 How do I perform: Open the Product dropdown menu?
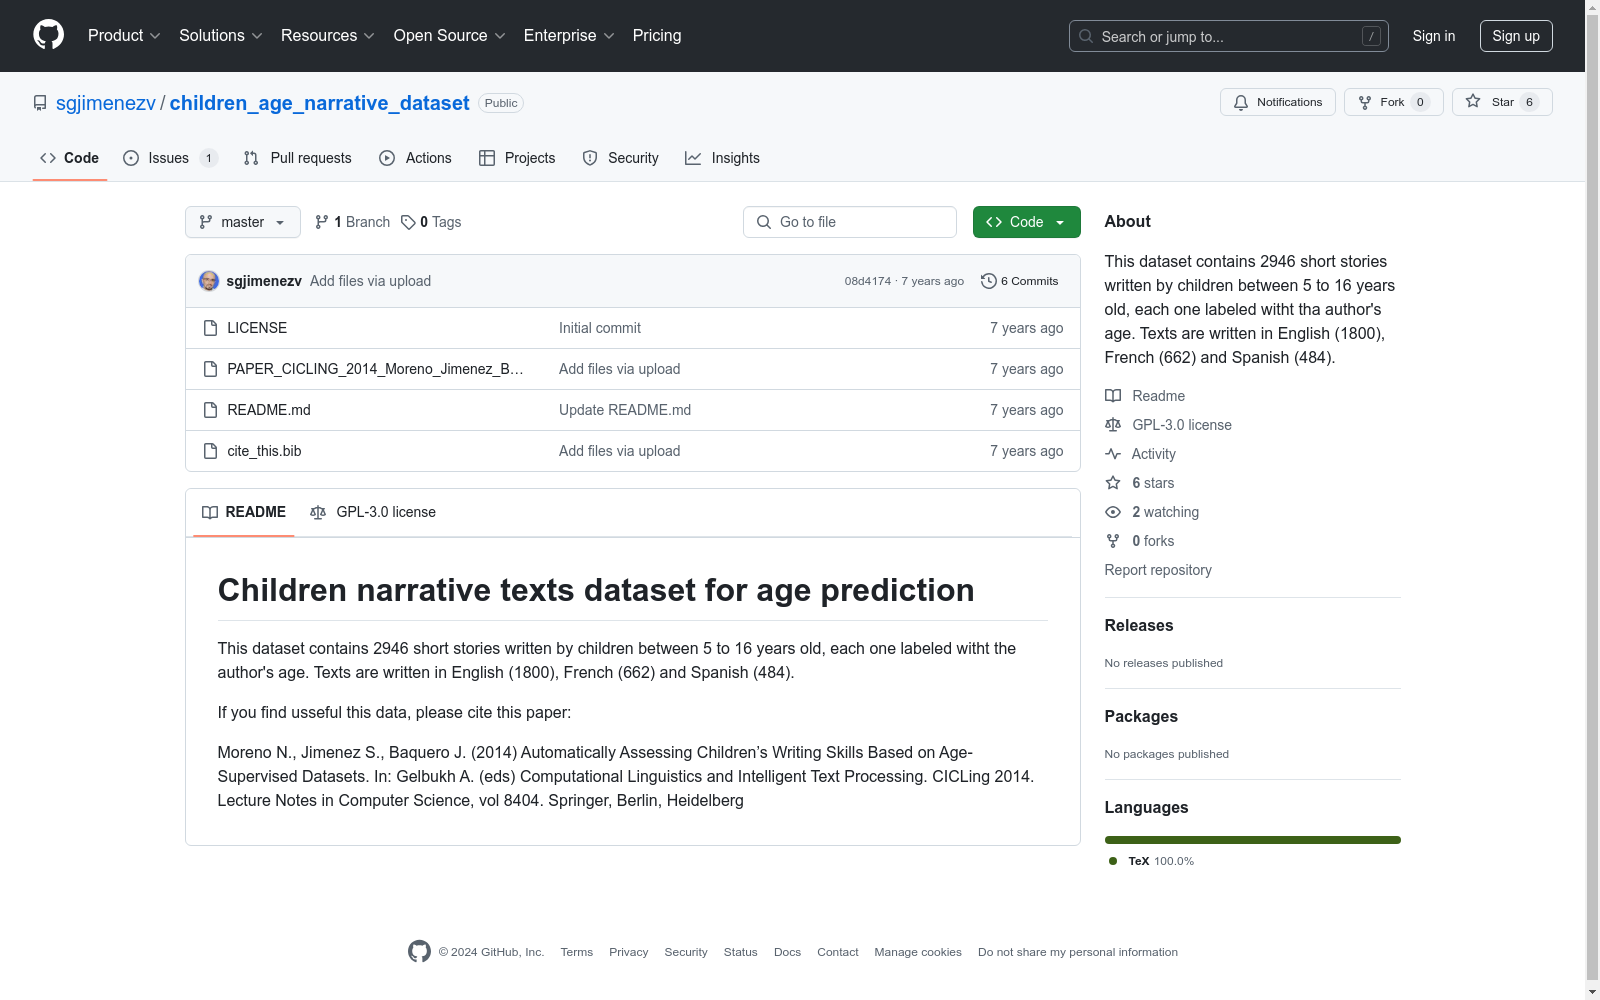(x=124, y=36)
